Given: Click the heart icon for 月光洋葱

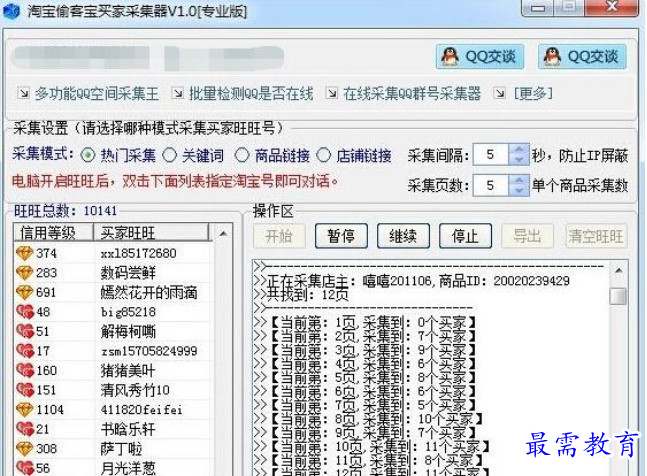Looking at the screenshot, I should (x=25, y=468).
